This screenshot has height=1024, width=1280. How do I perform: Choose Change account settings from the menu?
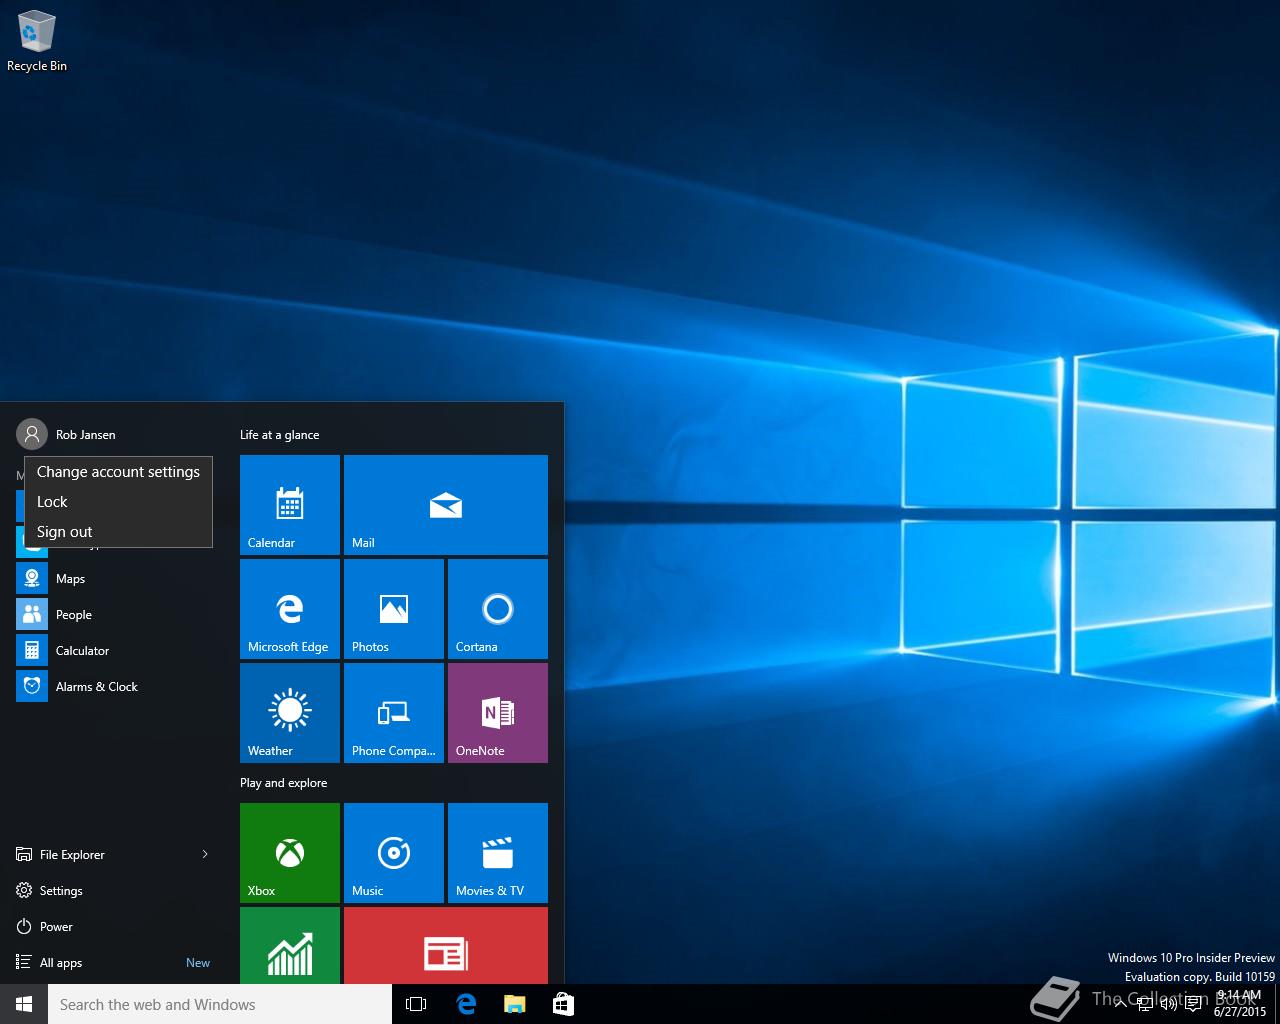tap(118, 472)
